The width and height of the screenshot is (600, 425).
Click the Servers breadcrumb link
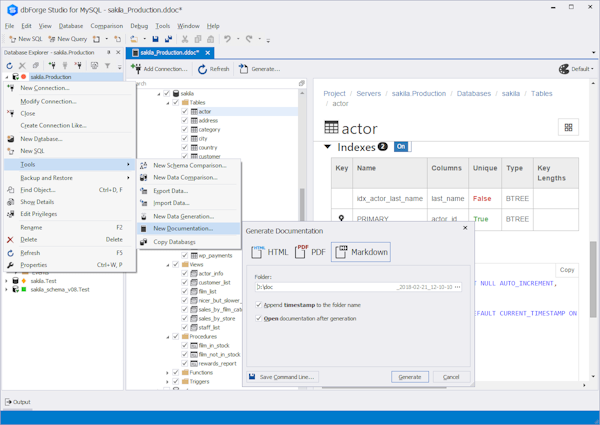[368, 93]
